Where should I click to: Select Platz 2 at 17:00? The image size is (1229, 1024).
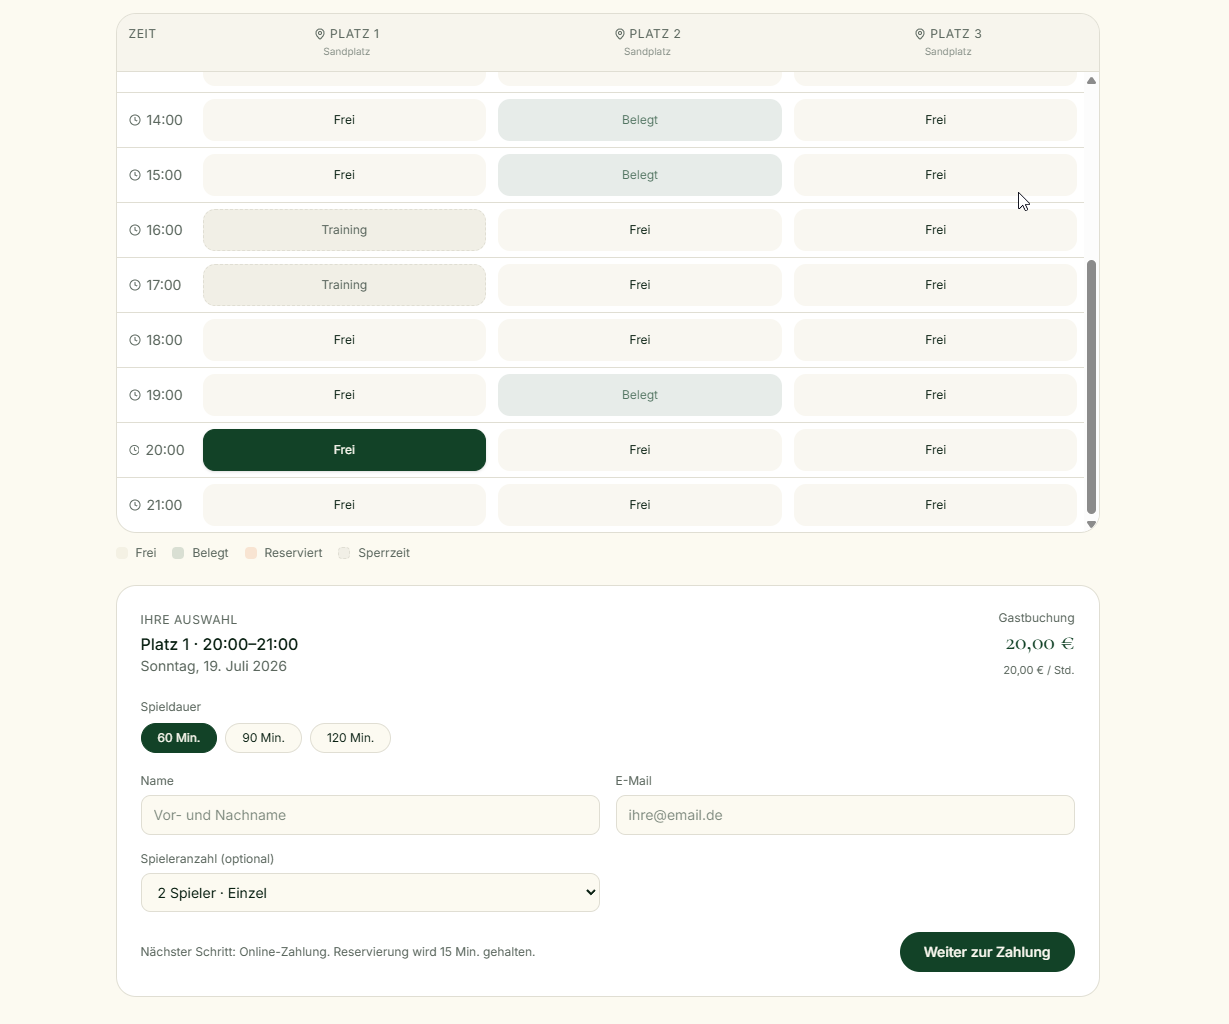pyautogui.click(x=640, y=285)
